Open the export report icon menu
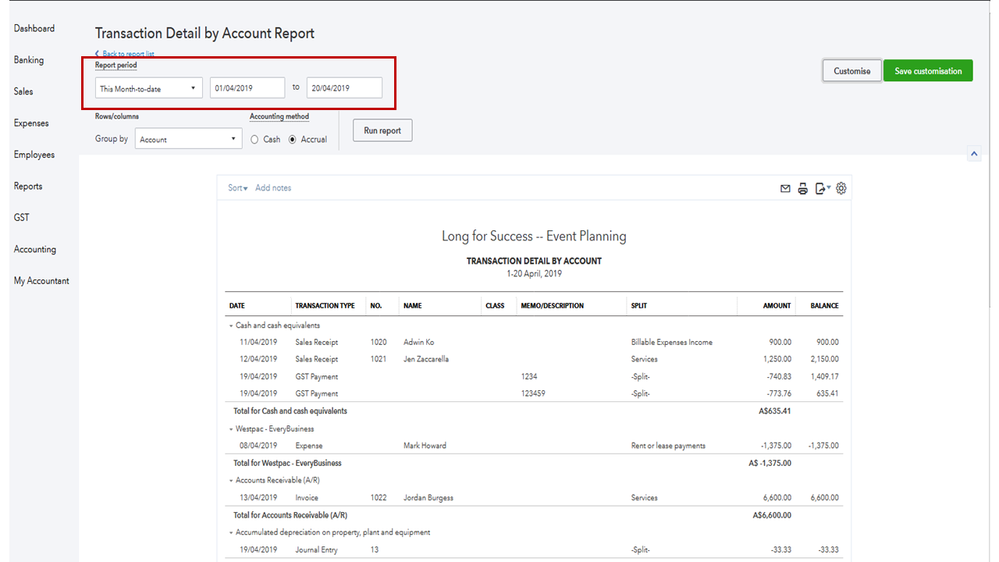999x562 pixels. pos(822,188)
